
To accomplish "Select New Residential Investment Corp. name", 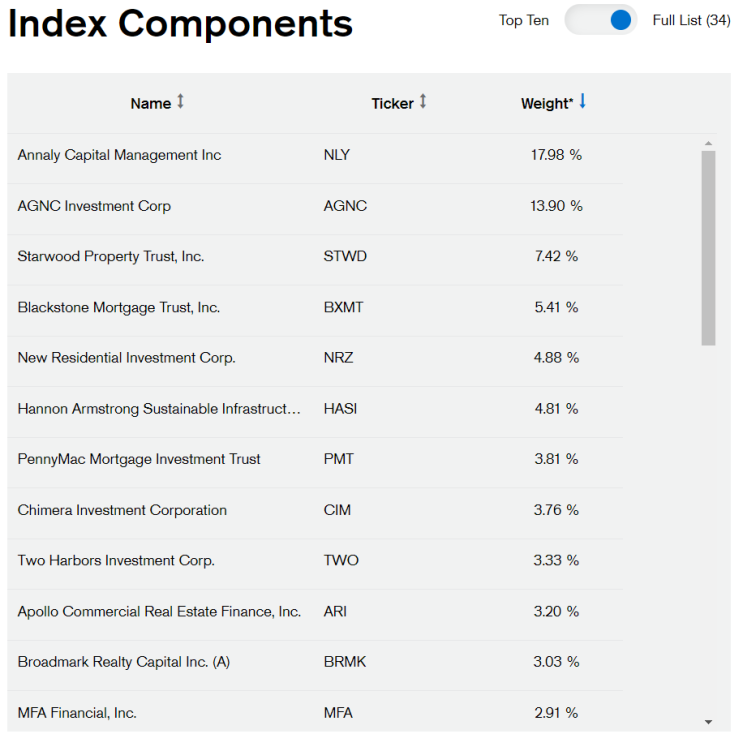I will point(127,358).
